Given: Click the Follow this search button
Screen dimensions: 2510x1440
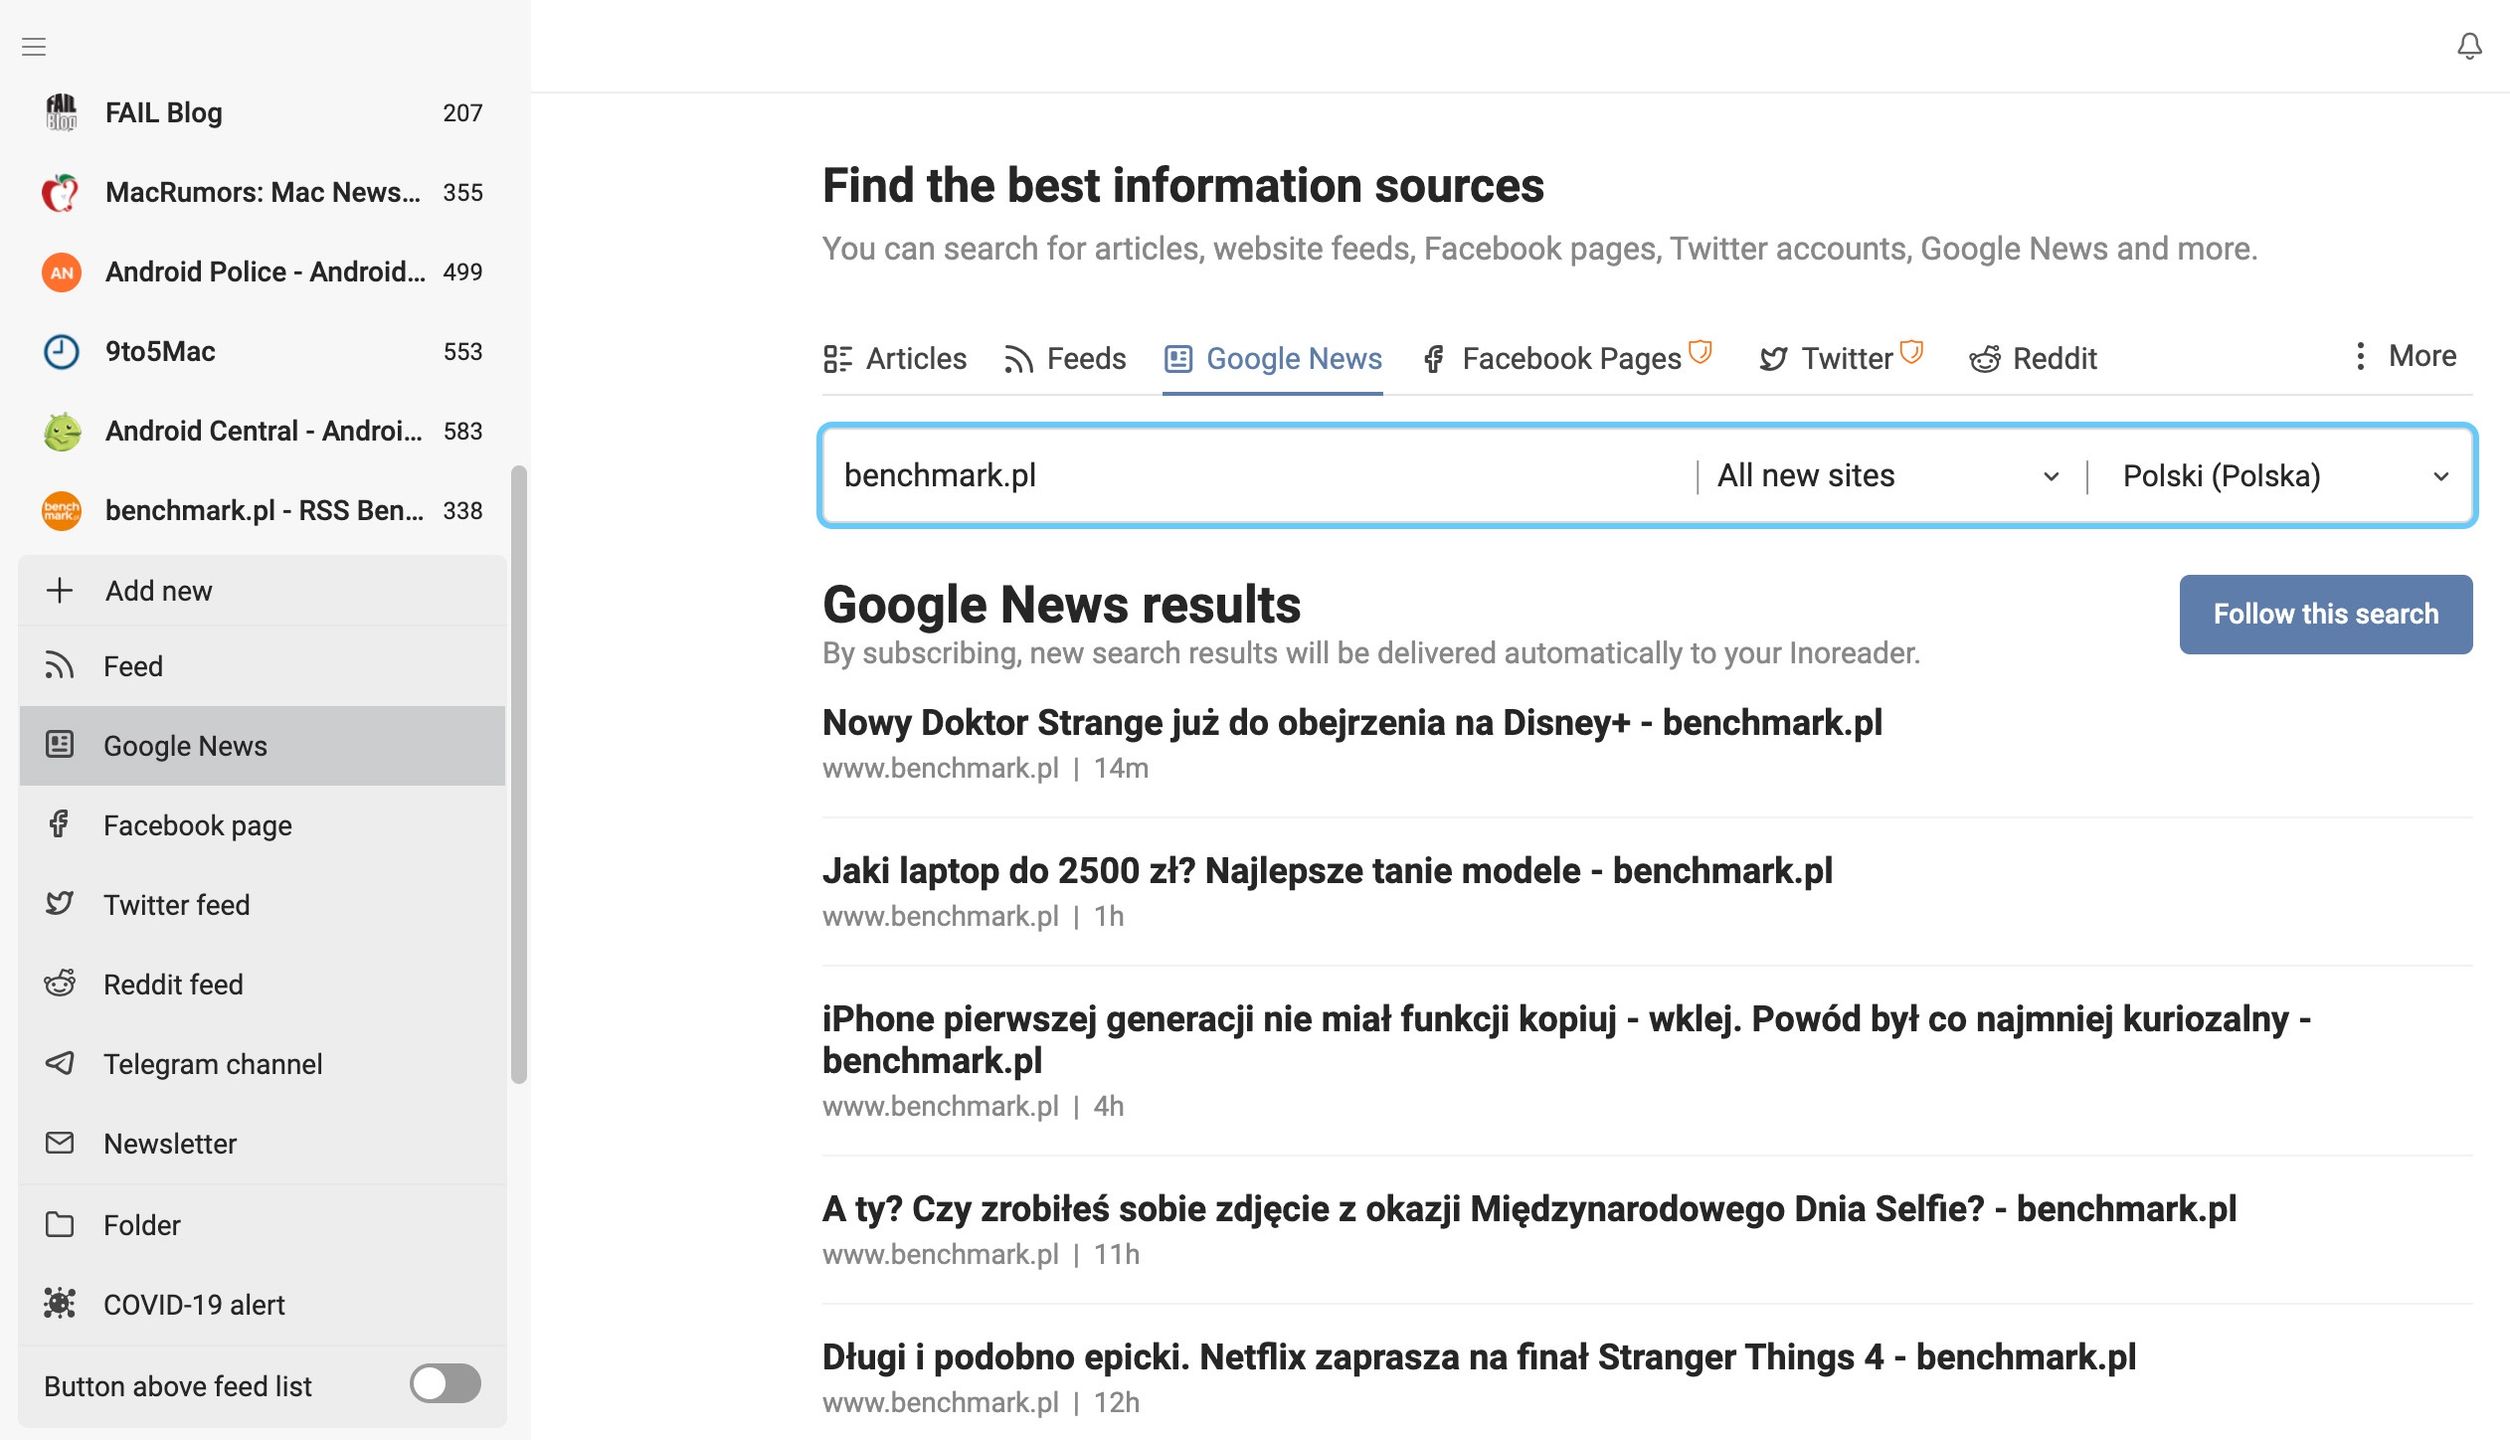Looking at the screenshot, I should tap(2326, 614).
